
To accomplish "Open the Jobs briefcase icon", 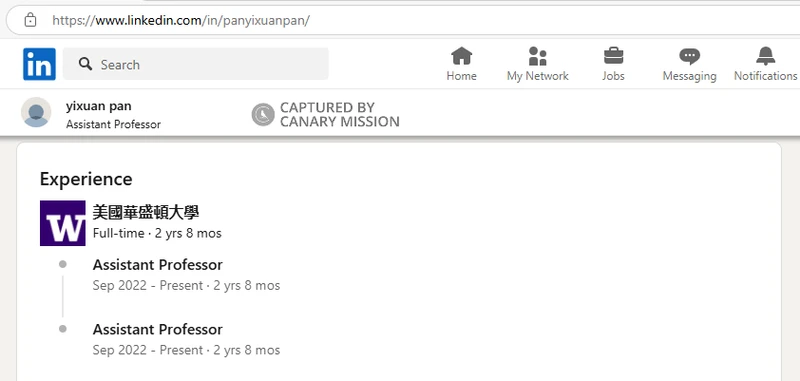I will pos(613,56).
